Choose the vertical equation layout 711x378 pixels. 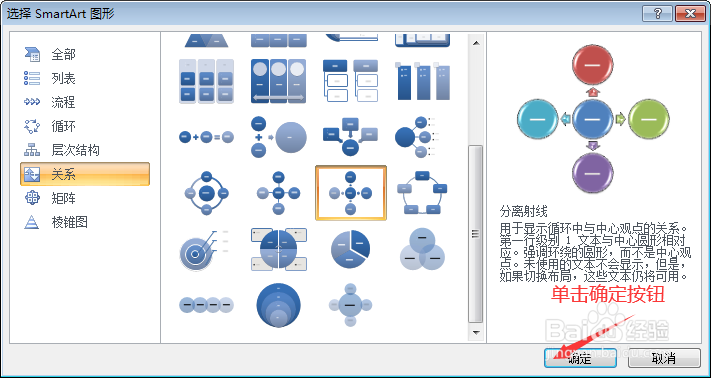click(x=278, y=137)
